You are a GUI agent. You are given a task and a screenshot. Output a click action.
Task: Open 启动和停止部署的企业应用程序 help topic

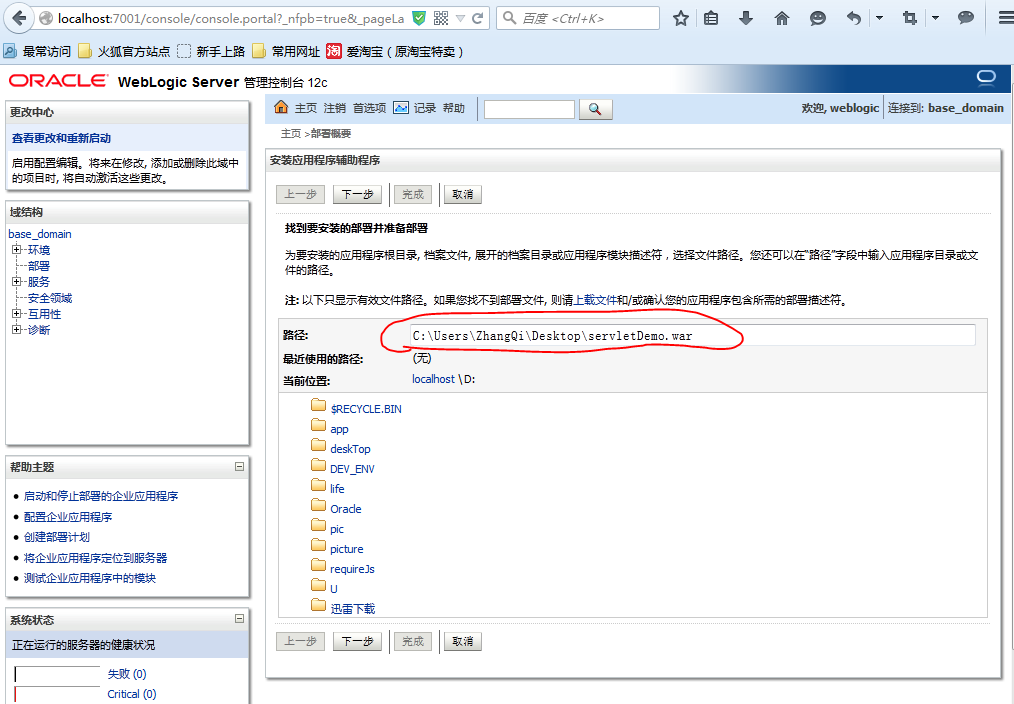point(101,496)
